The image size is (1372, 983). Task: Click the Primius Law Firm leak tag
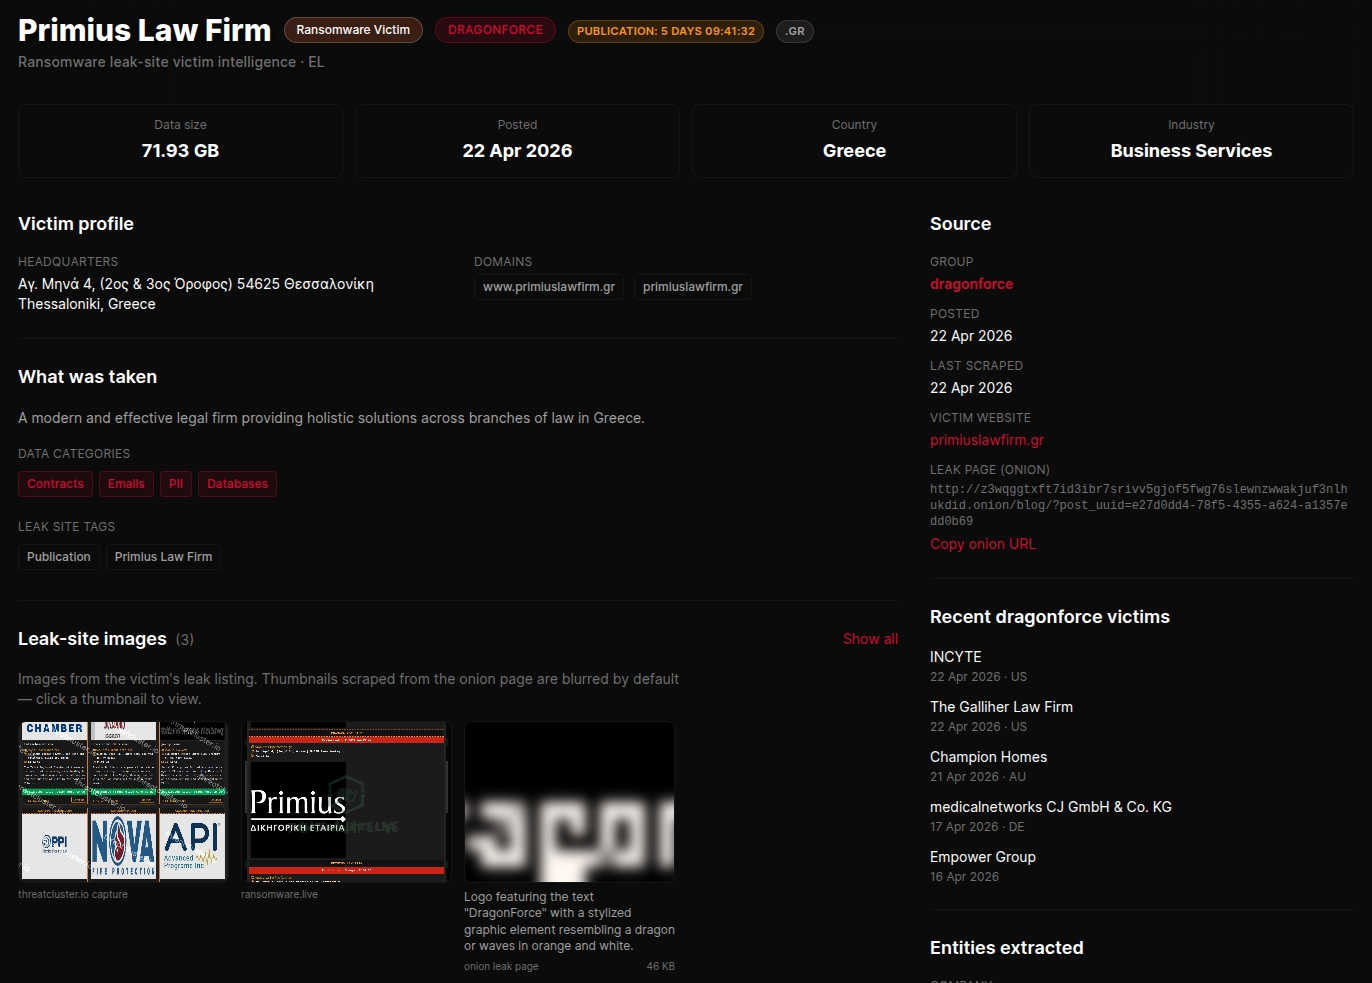pyautogui.click(x=163, y=557)
